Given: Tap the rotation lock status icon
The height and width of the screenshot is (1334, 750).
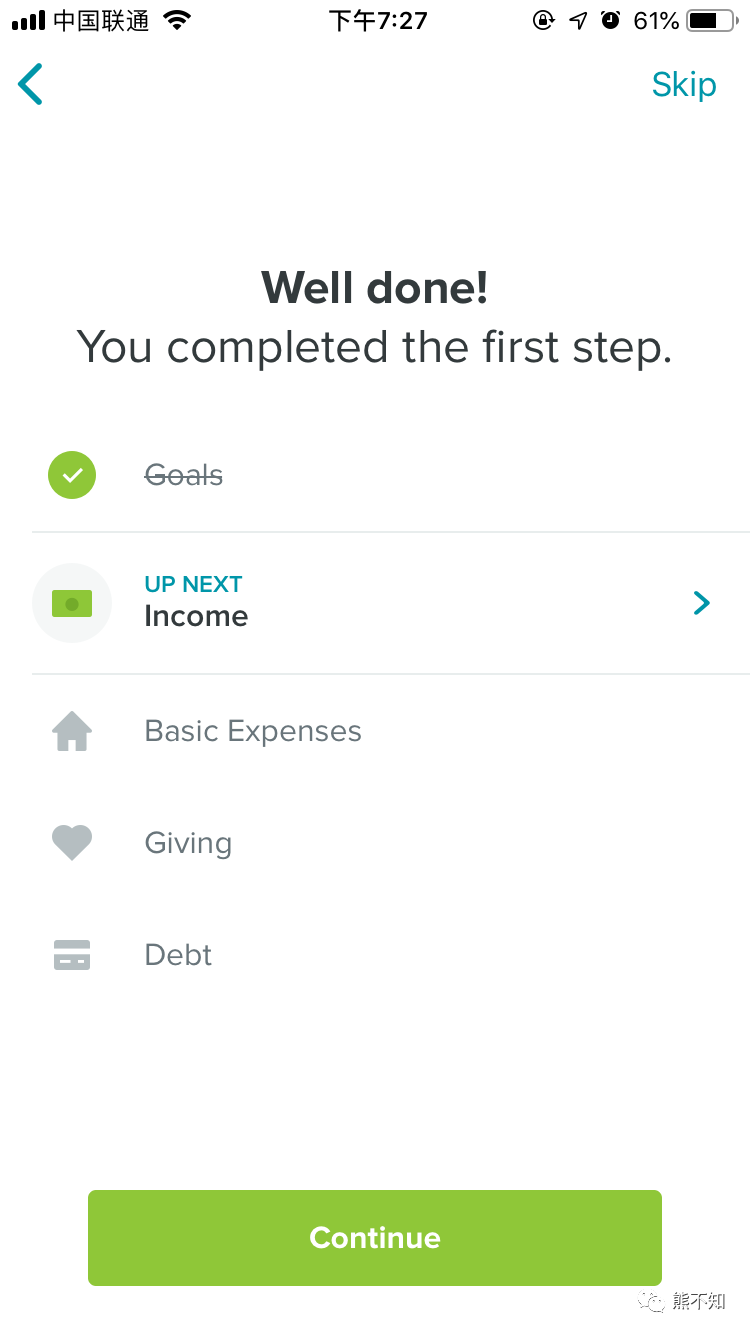Looking at the screenshot, I should (x=543, y=20).
